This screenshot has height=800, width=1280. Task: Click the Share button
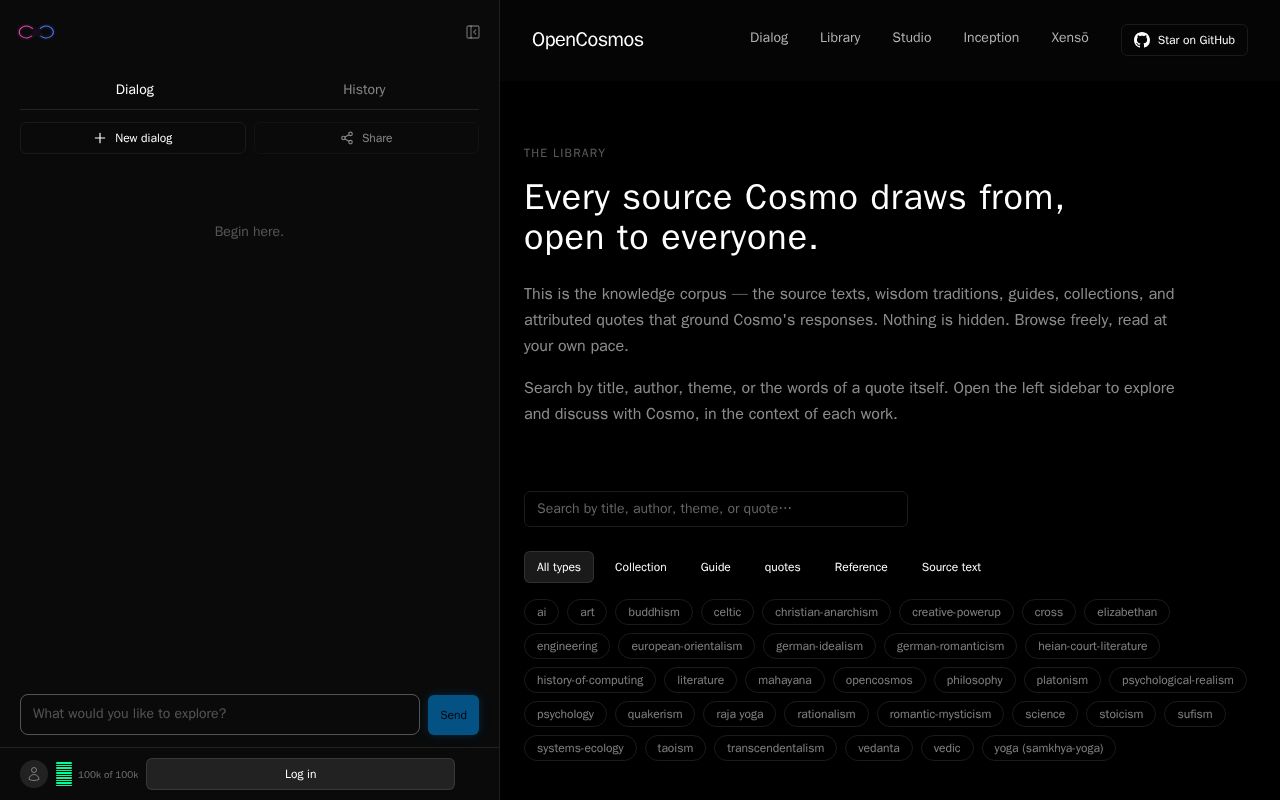tap(366, 138)
